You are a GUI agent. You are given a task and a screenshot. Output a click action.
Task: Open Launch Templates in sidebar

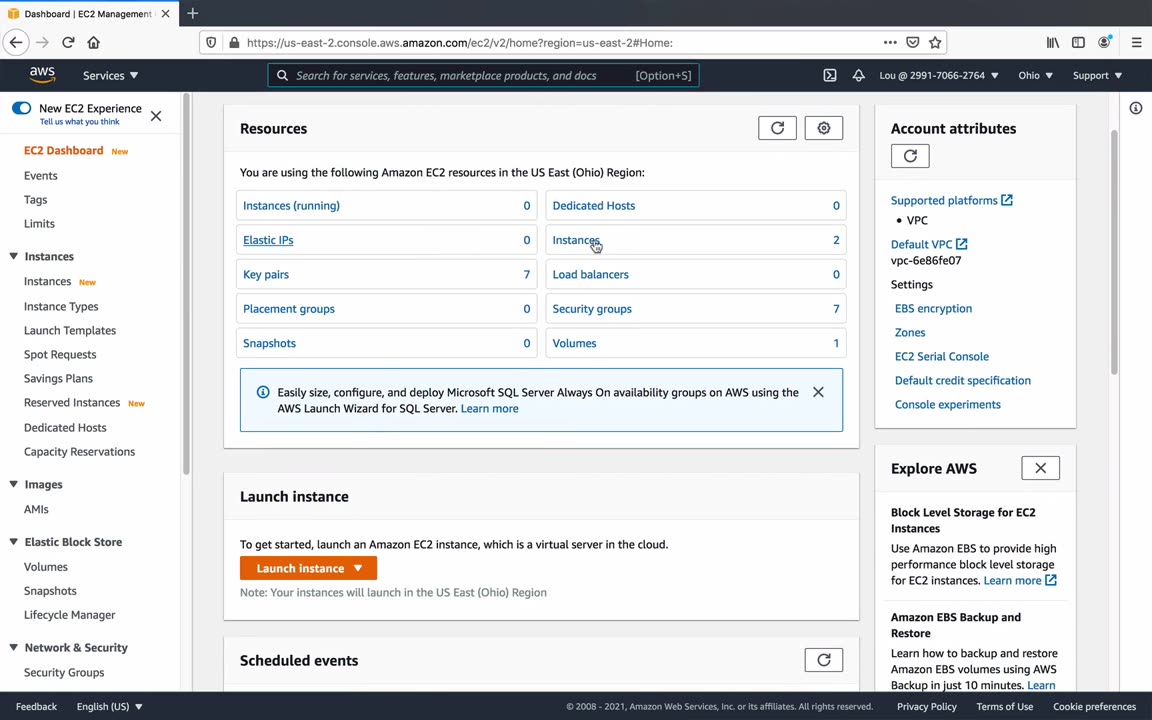(x=70, y=330)
